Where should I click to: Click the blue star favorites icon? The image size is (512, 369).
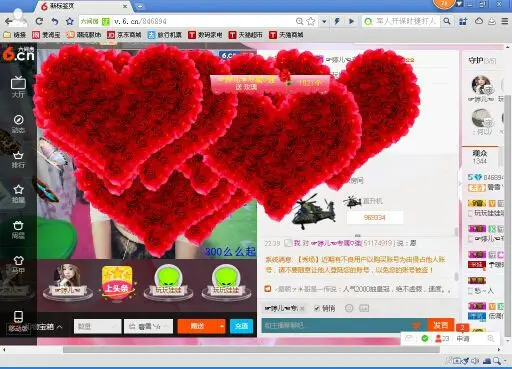[70, 21]
